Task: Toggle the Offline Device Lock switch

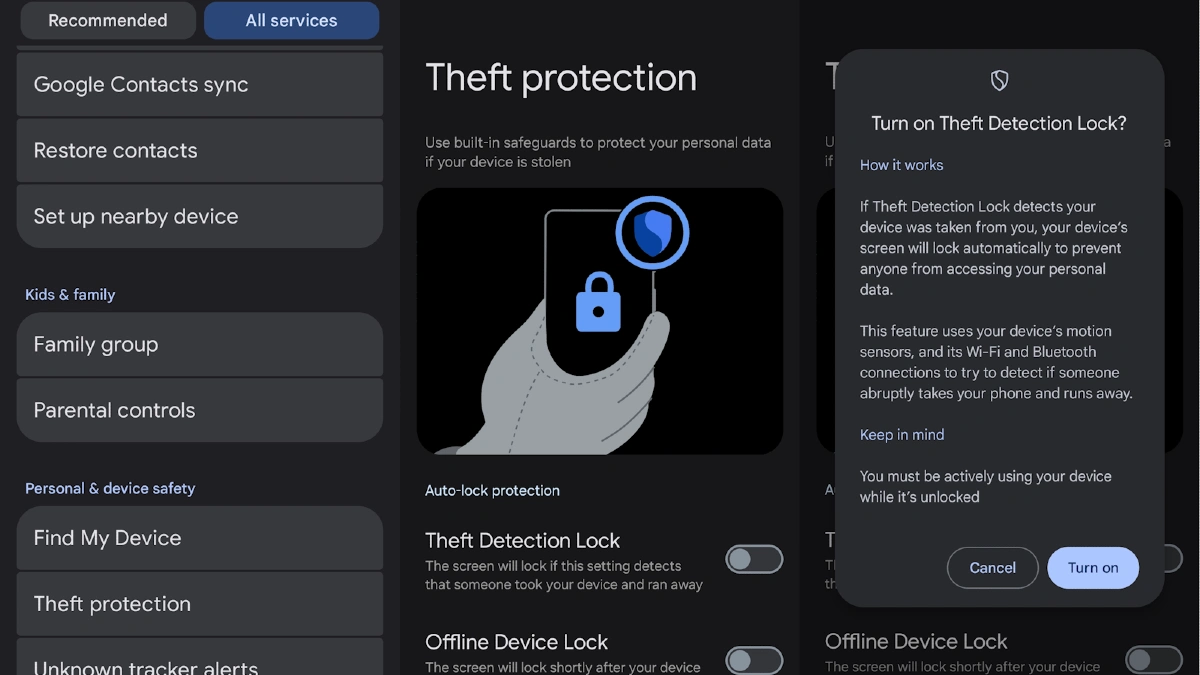Action: tap(754, 660)
